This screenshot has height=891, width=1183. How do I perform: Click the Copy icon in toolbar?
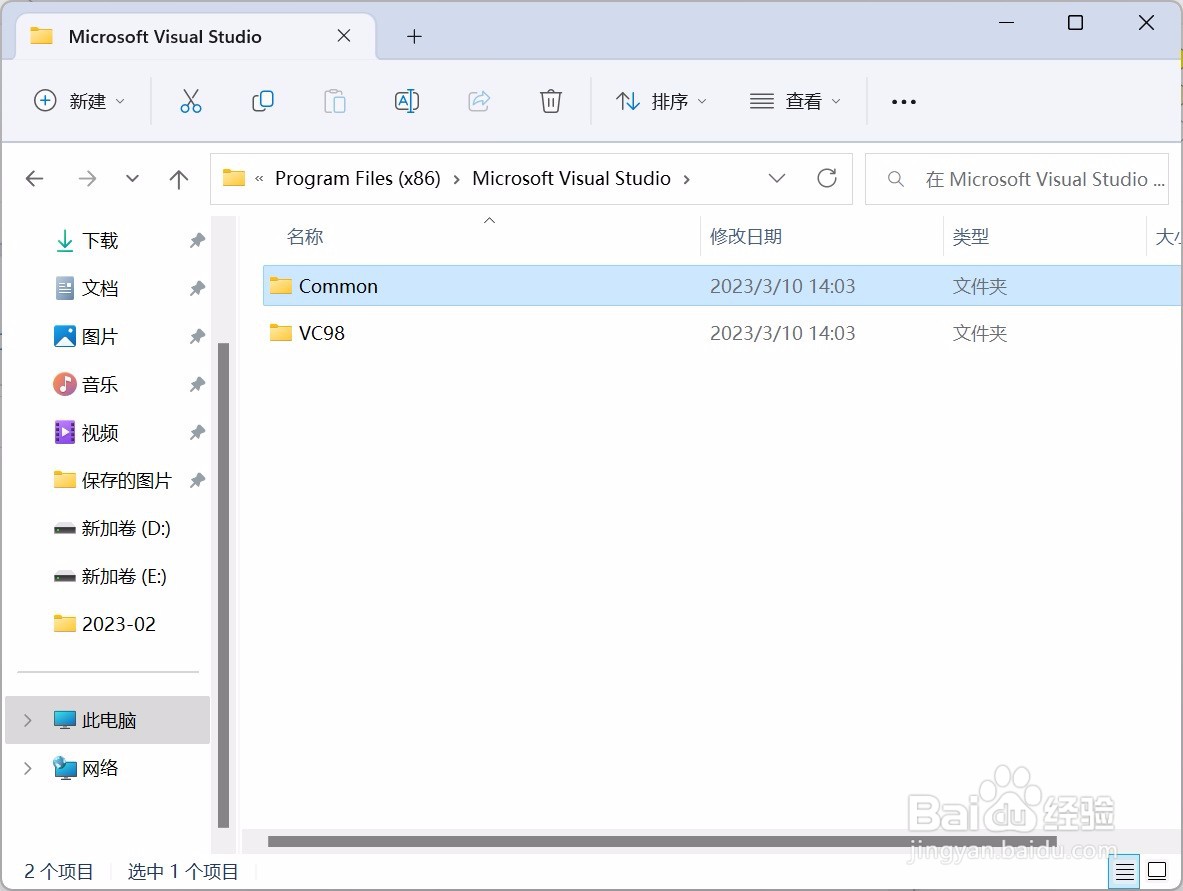click(x=263, y=101)
